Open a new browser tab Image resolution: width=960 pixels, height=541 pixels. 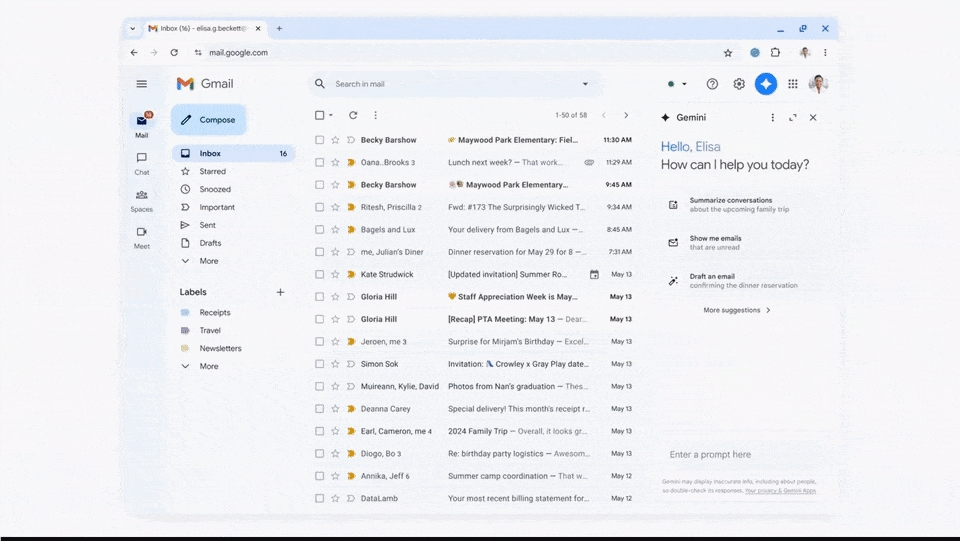click(x=279, y=28)
